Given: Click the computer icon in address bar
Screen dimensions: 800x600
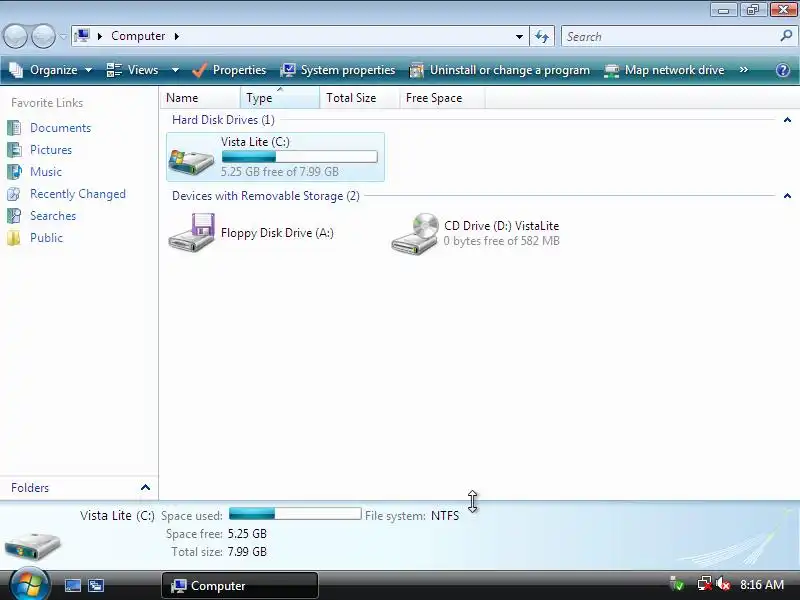Looking at the screenshot, I should pos(82,36).
